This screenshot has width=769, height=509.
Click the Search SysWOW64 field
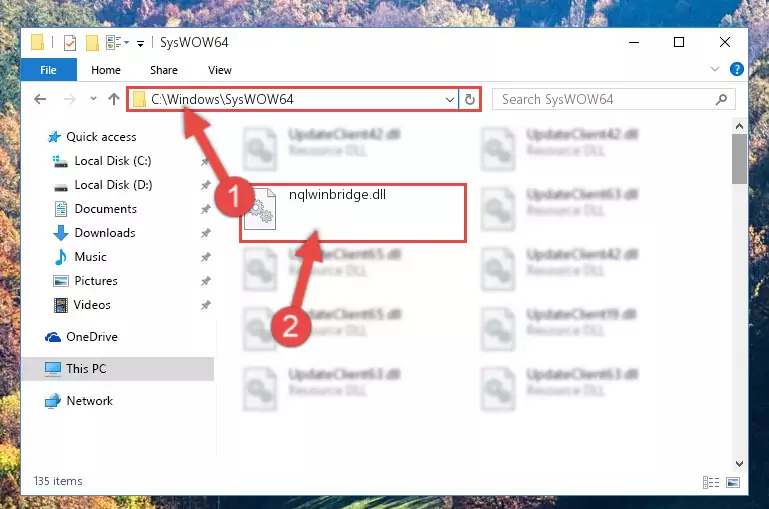tap(614, 100)
